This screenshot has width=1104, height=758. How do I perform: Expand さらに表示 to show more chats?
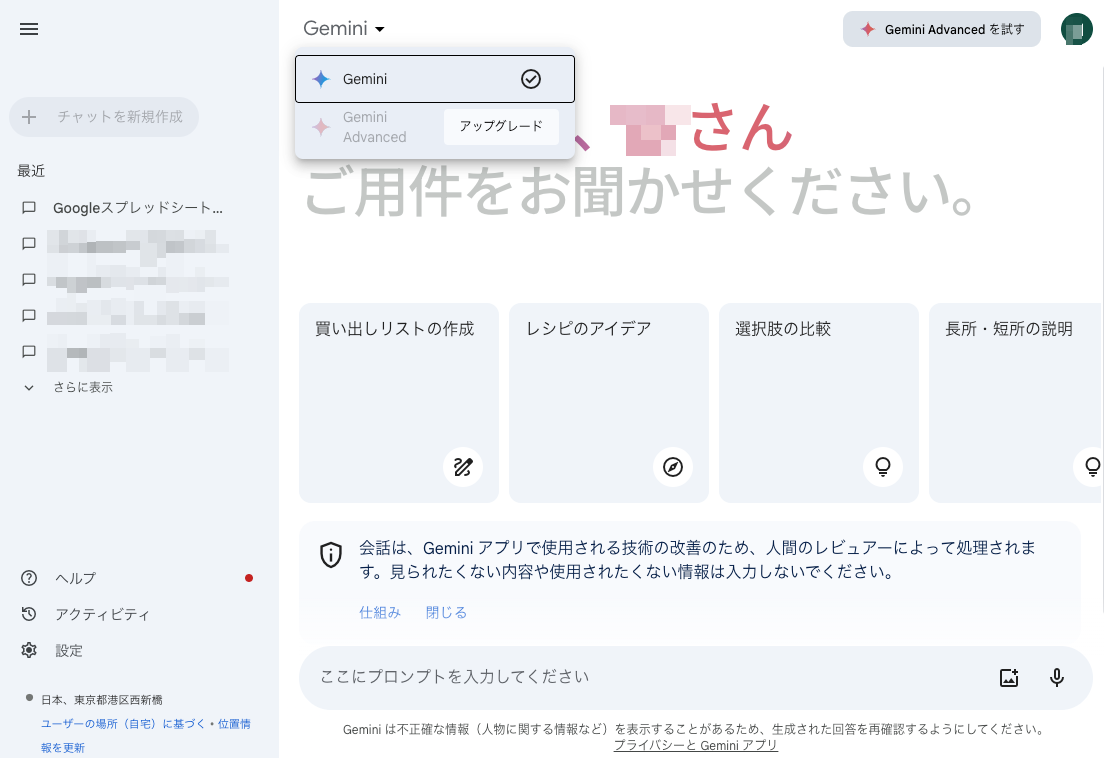(x=82, y=387)
